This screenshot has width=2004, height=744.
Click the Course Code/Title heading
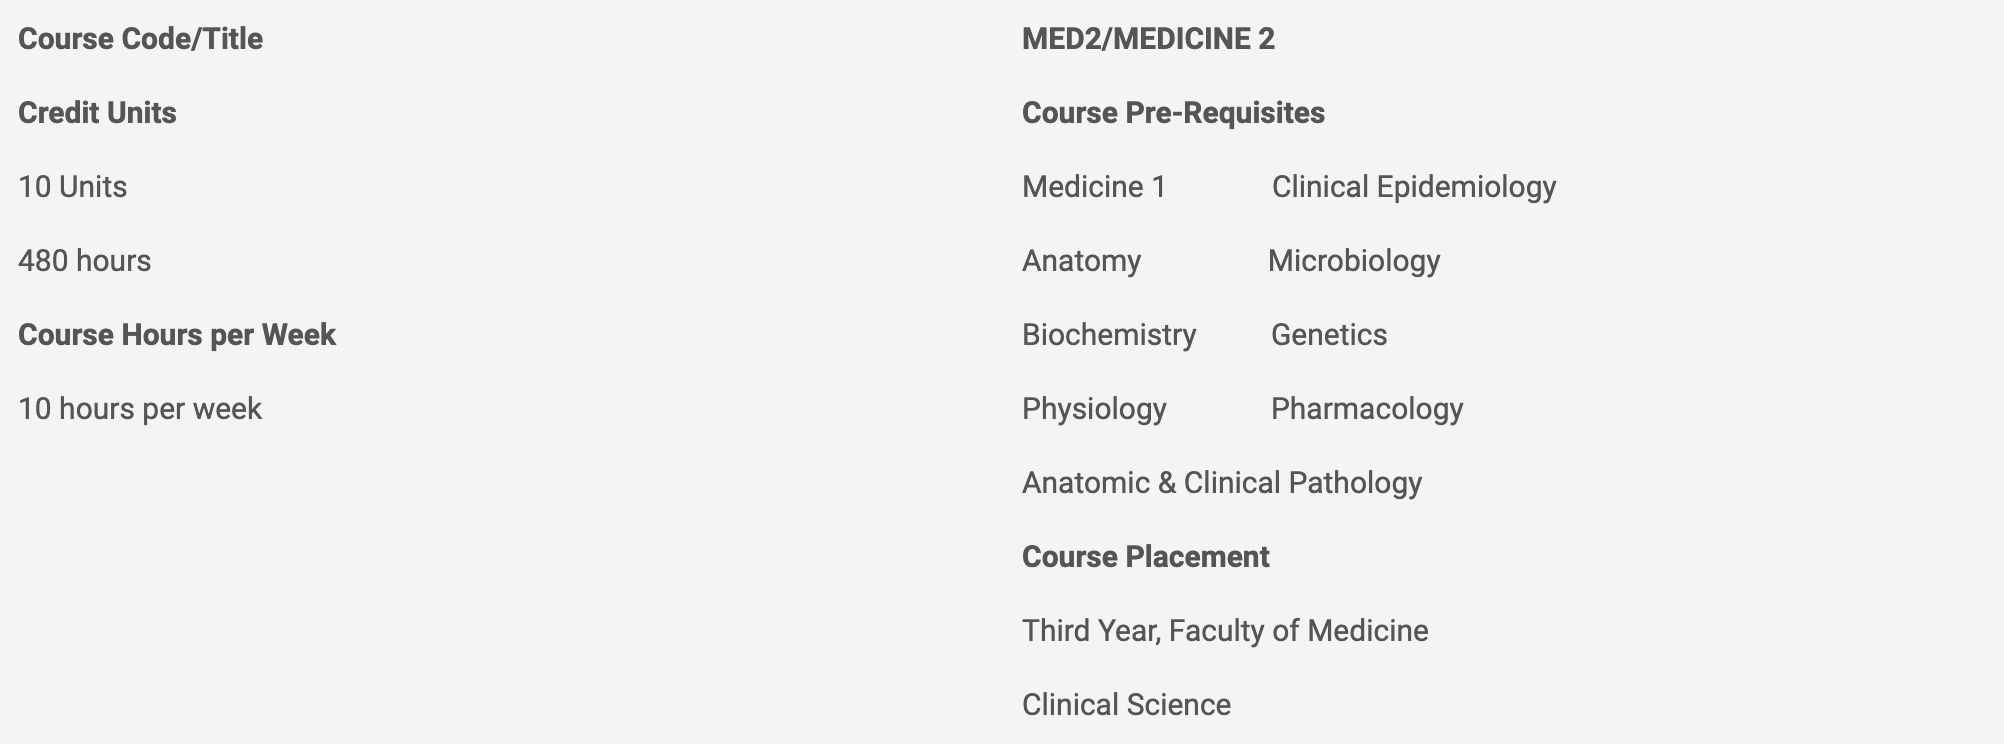click(140, 39)
